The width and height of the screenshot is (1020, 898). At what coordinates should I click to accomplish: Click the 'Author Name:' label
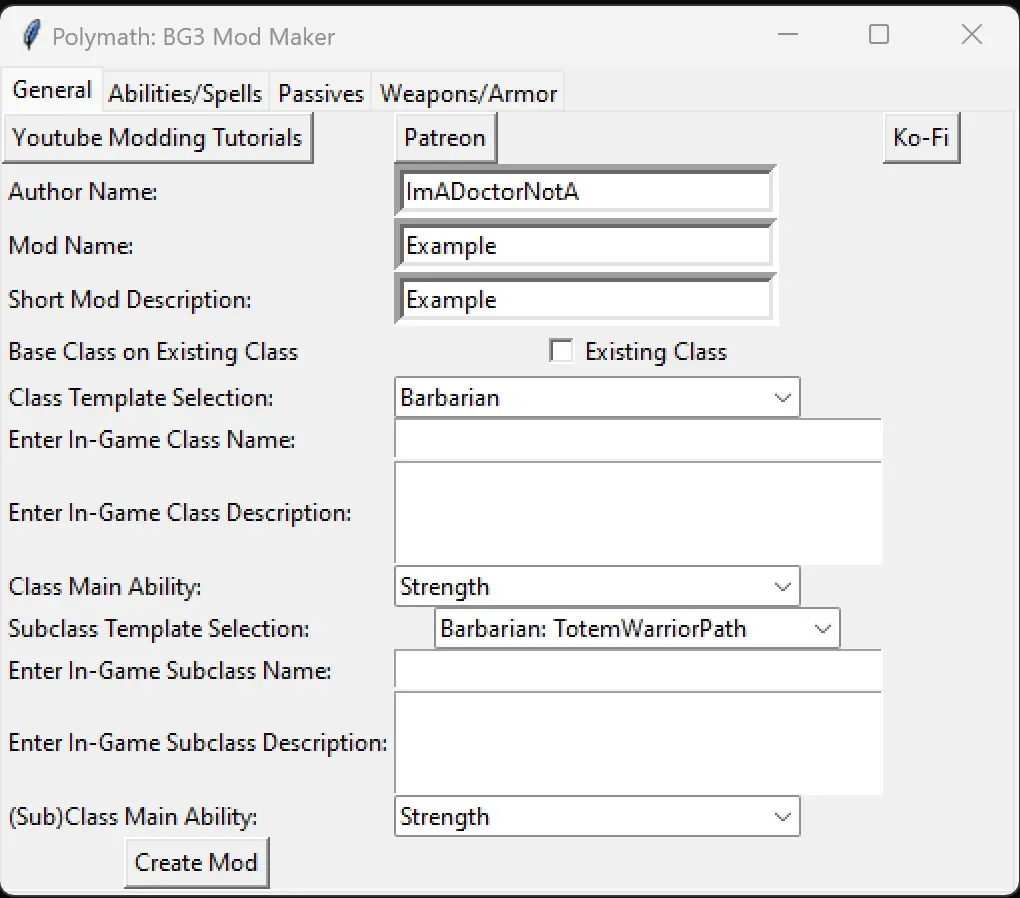(83, 191)
